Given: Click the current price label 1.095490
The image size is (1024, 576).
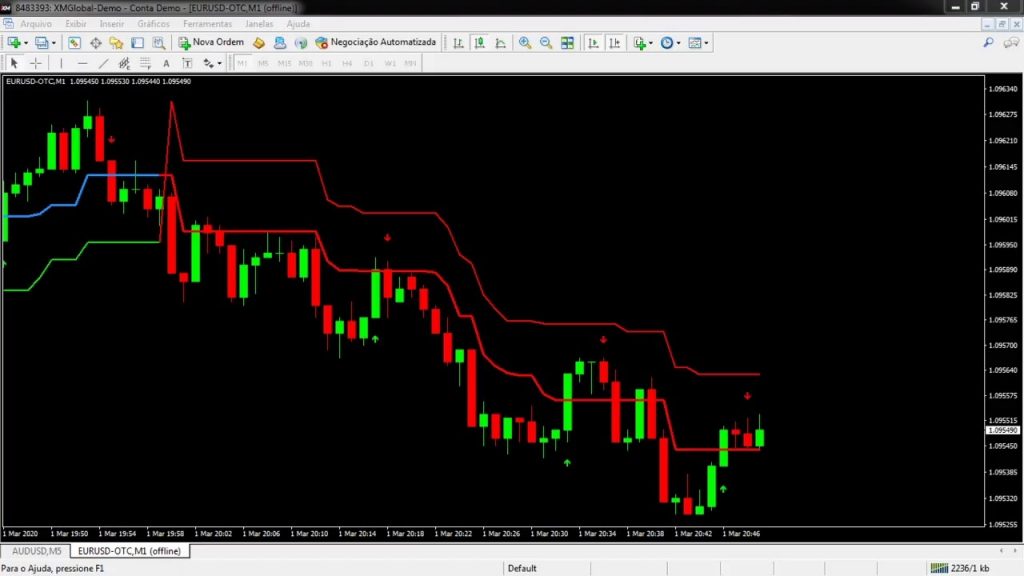Looking at the screenshot, I should point(1002,430).
